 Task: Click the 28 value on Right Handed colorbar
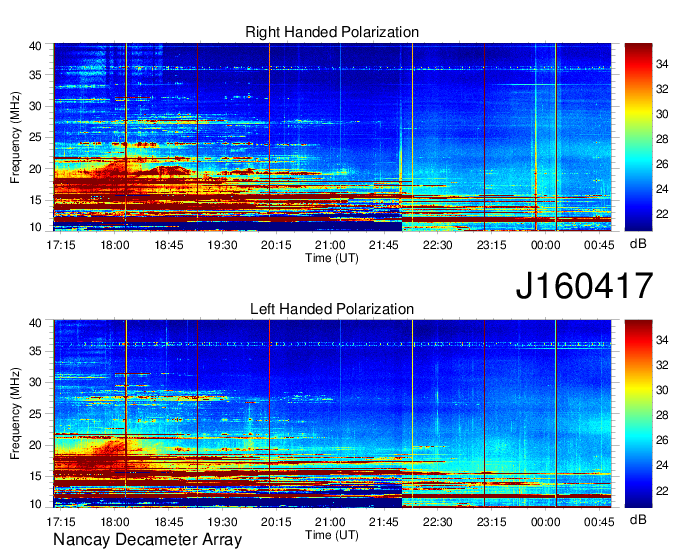point(662,139)
